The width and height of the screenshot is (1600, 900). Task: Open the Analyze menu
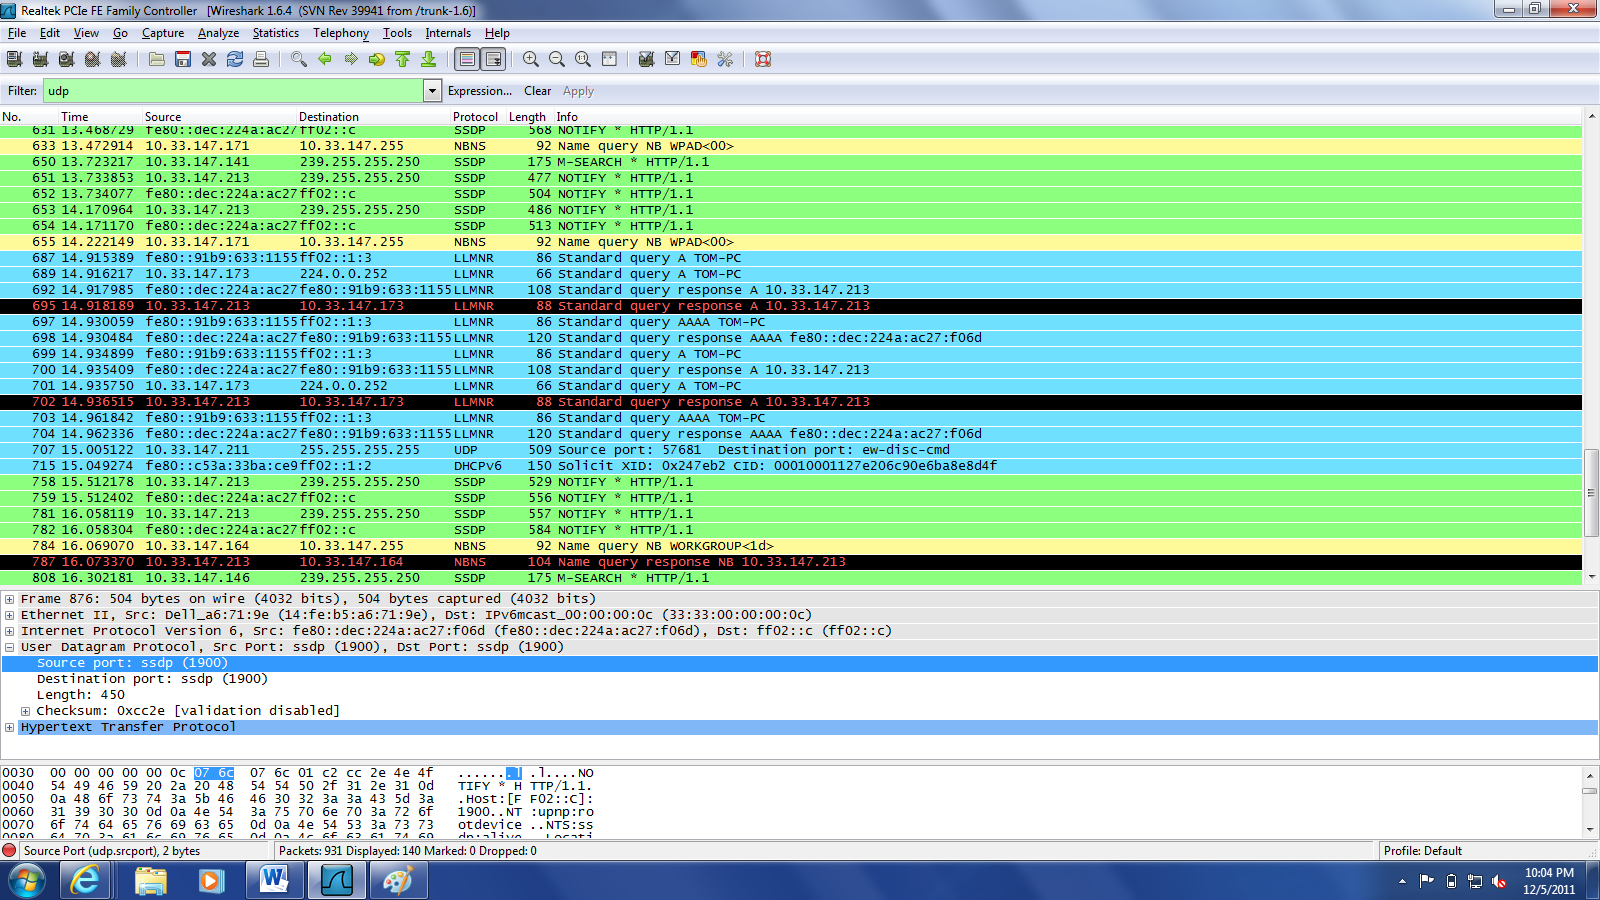218,33
